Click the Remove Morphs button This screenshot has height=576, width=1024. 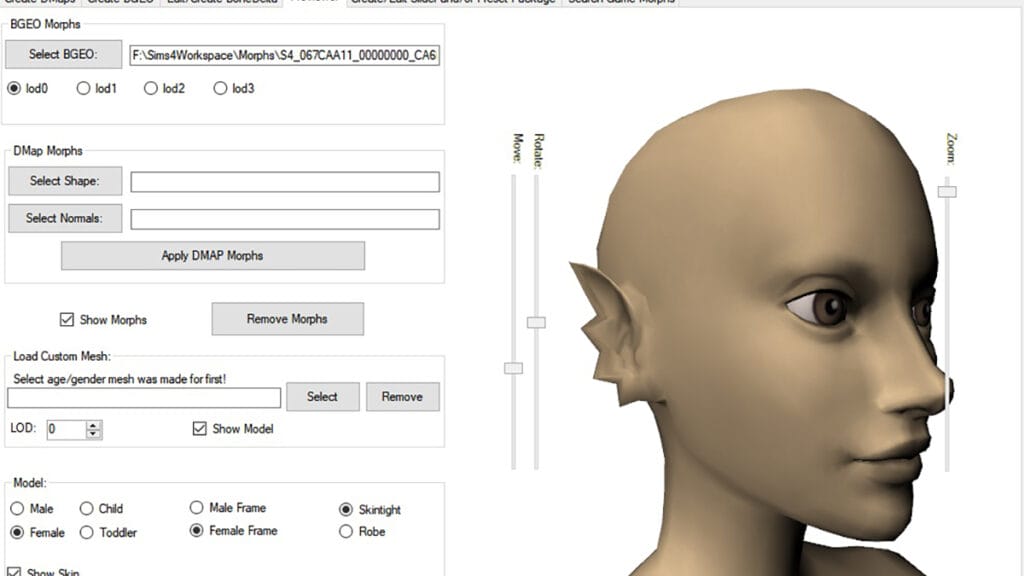[287, 319]
